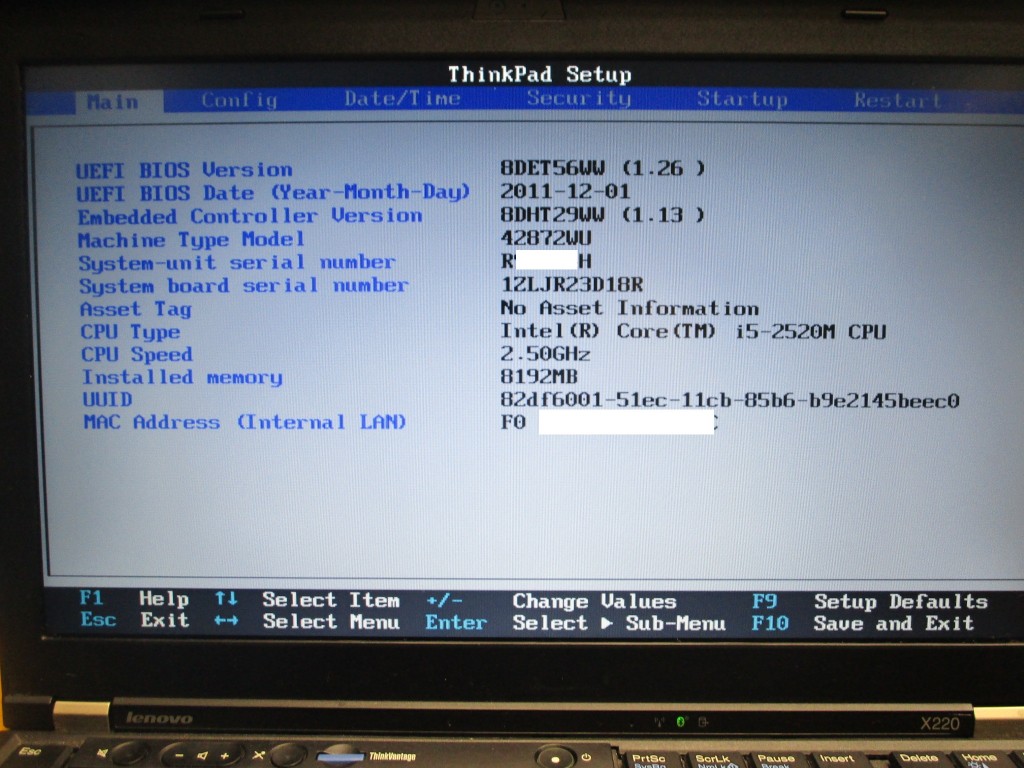Image resolution: width=1024 pixels, height=768 pixels.
Task: Select the UUID value starting 82df6001
Action: (x=729, y=400)
